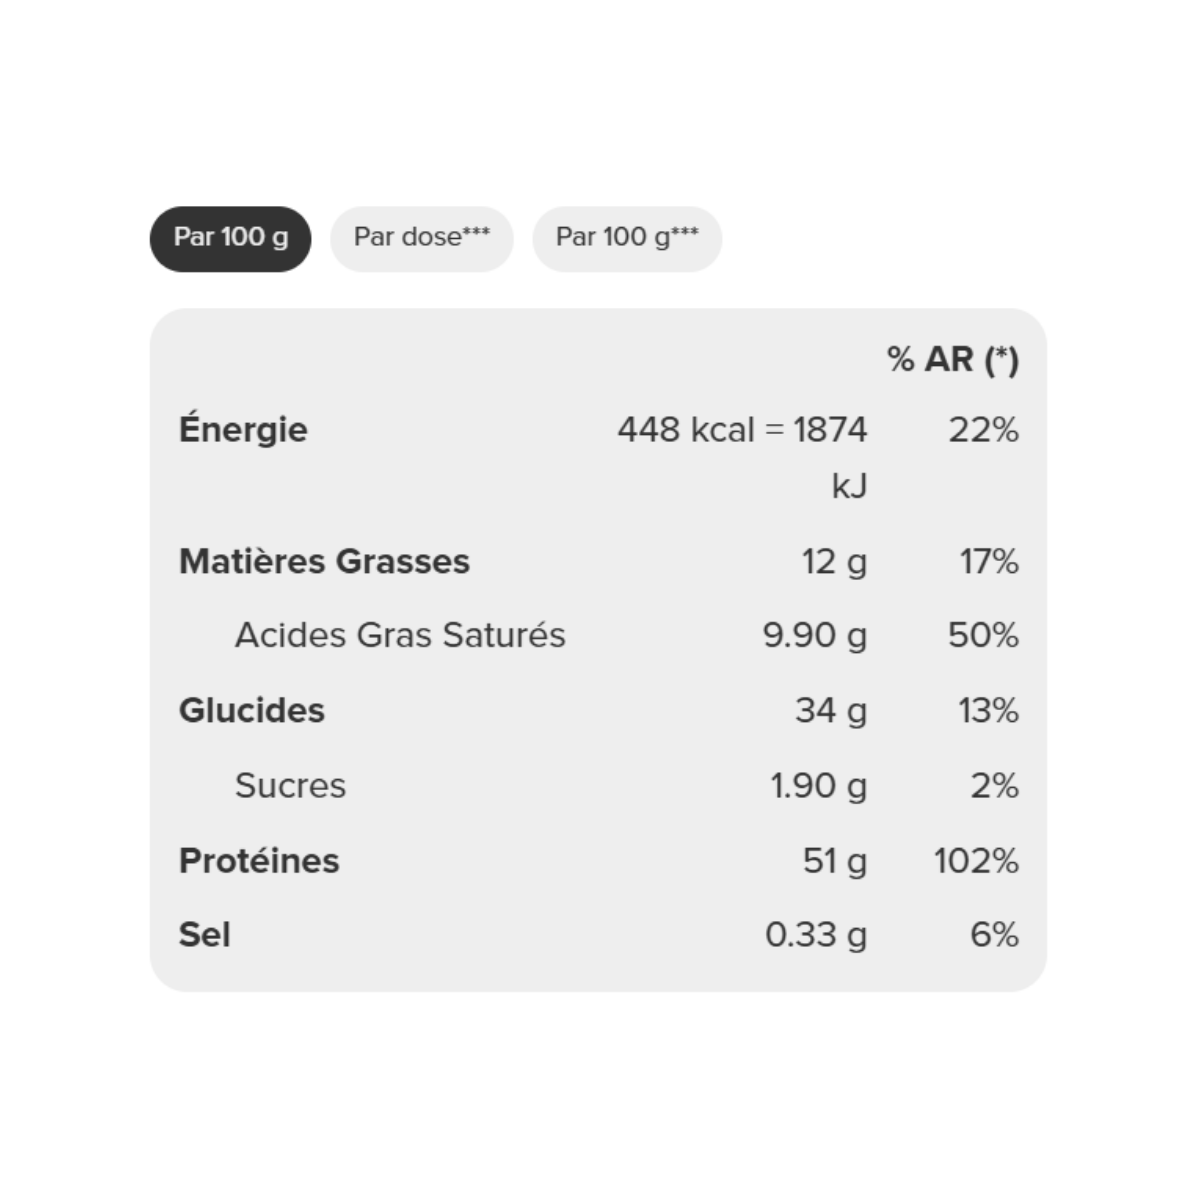Select the 34 g carbohydrate value

[x=831, y=711]
